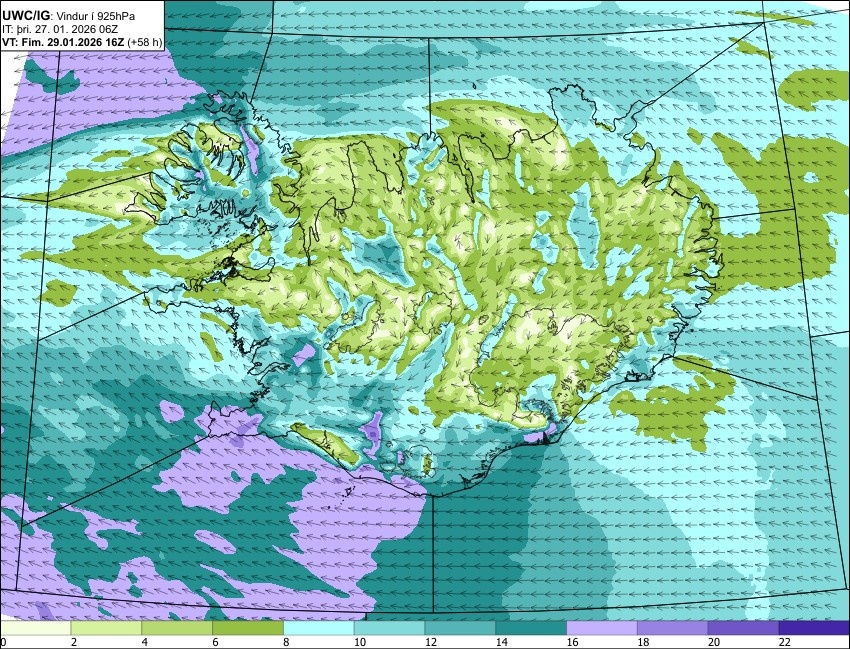
Task: Click the 16–18 m/s lavender legend swatch
Action: tap(602, 628)
